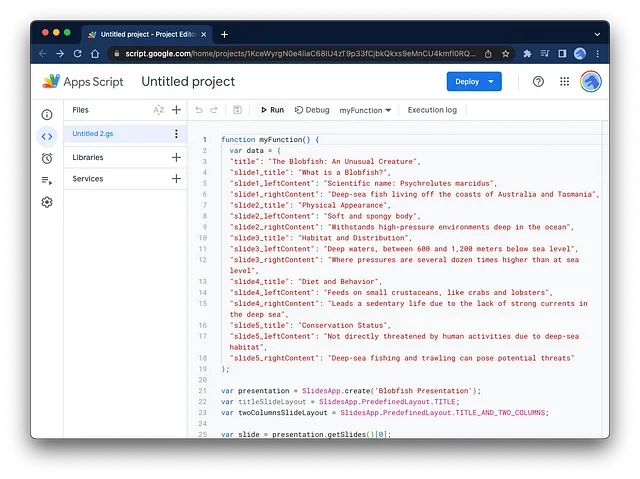Click the slide5_rightContent code line
Viewport: 640px width, 479px height.
tap(402, 358)
